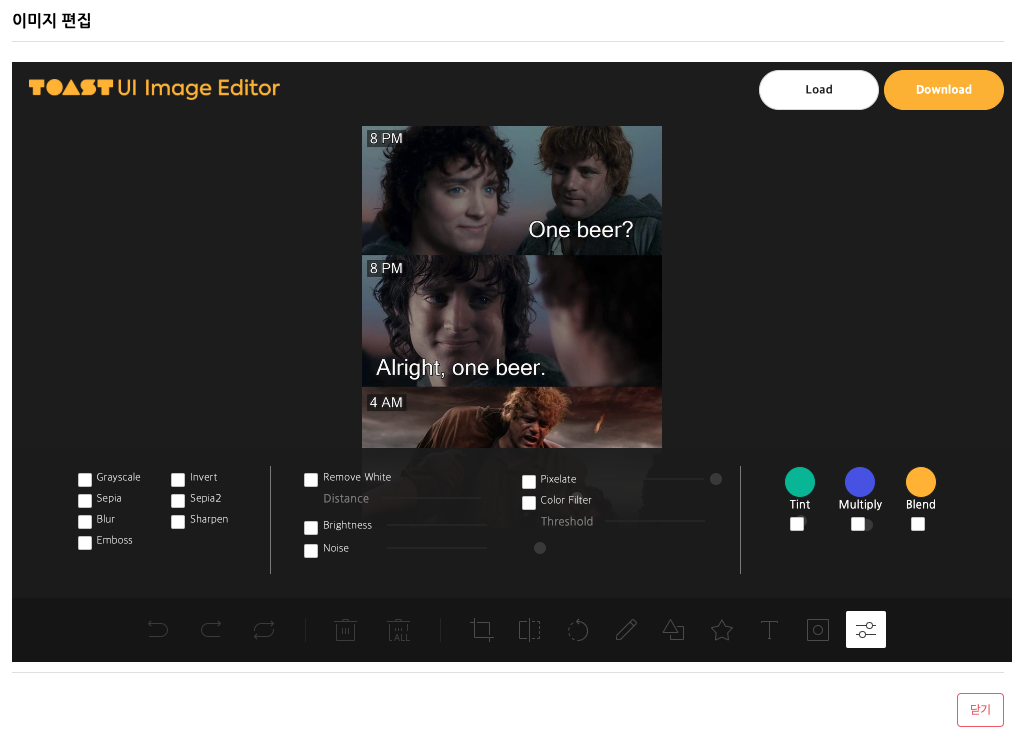Screen dimensions: 1017x736
Task: Select the Draw pencil tool
Action: (x=626, y=630)
